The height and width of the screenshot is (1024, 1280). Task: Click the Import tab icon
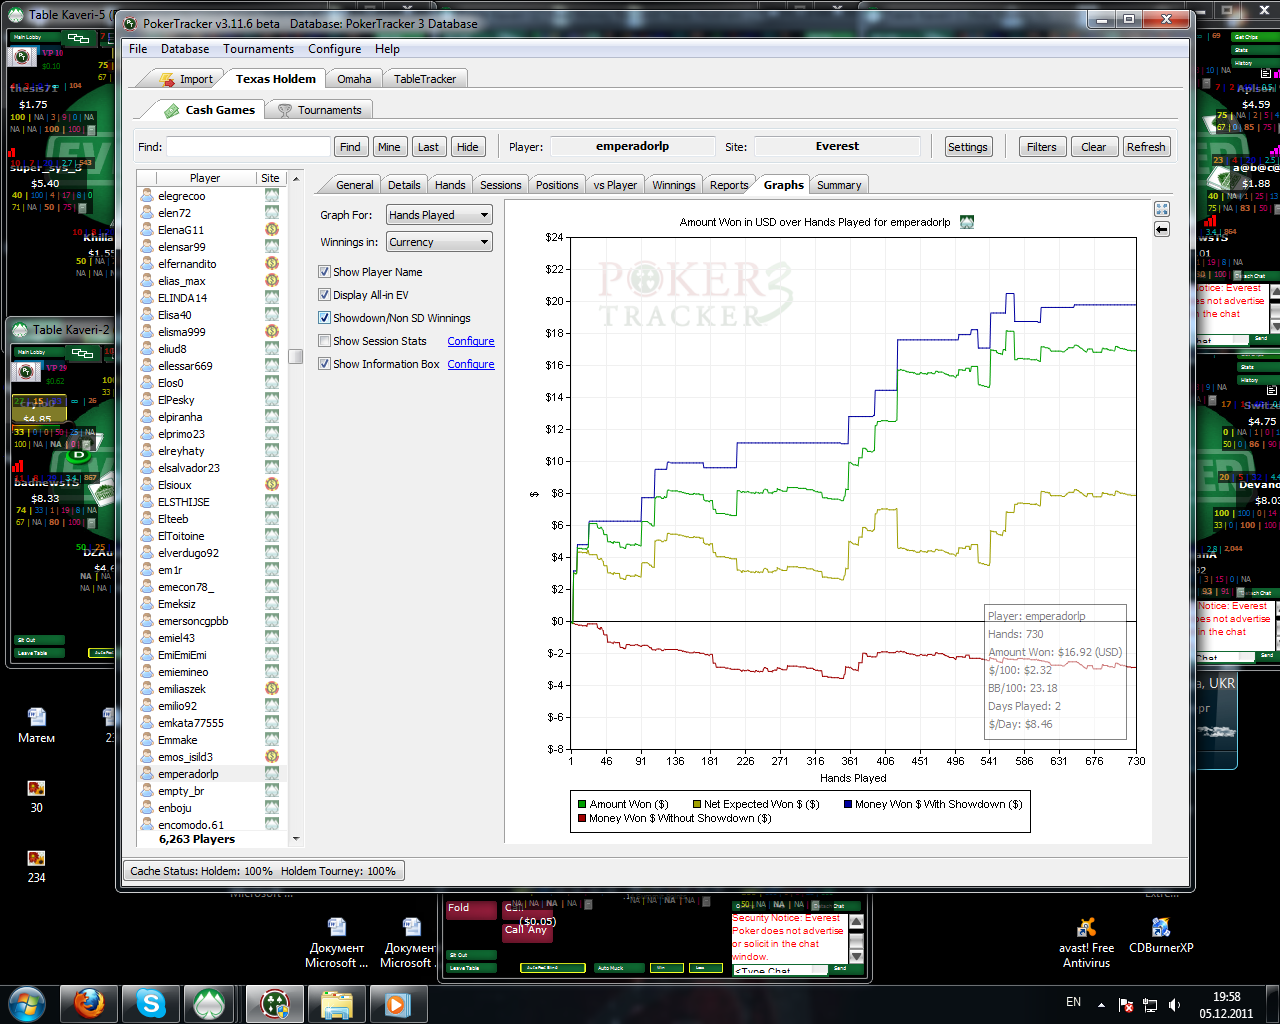[166, 79]
